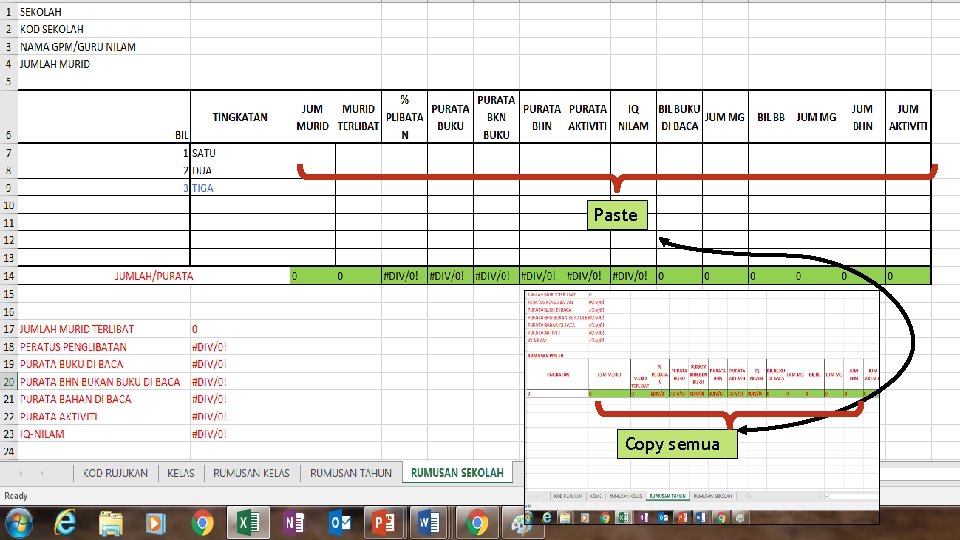
Task: Click the TINGKATAN header cell
Action: click(x=240, y=117)
